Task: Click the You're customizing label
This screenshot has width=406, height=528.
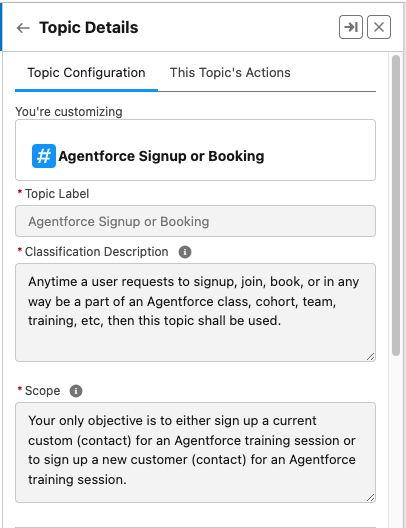Action: (69, 112)
